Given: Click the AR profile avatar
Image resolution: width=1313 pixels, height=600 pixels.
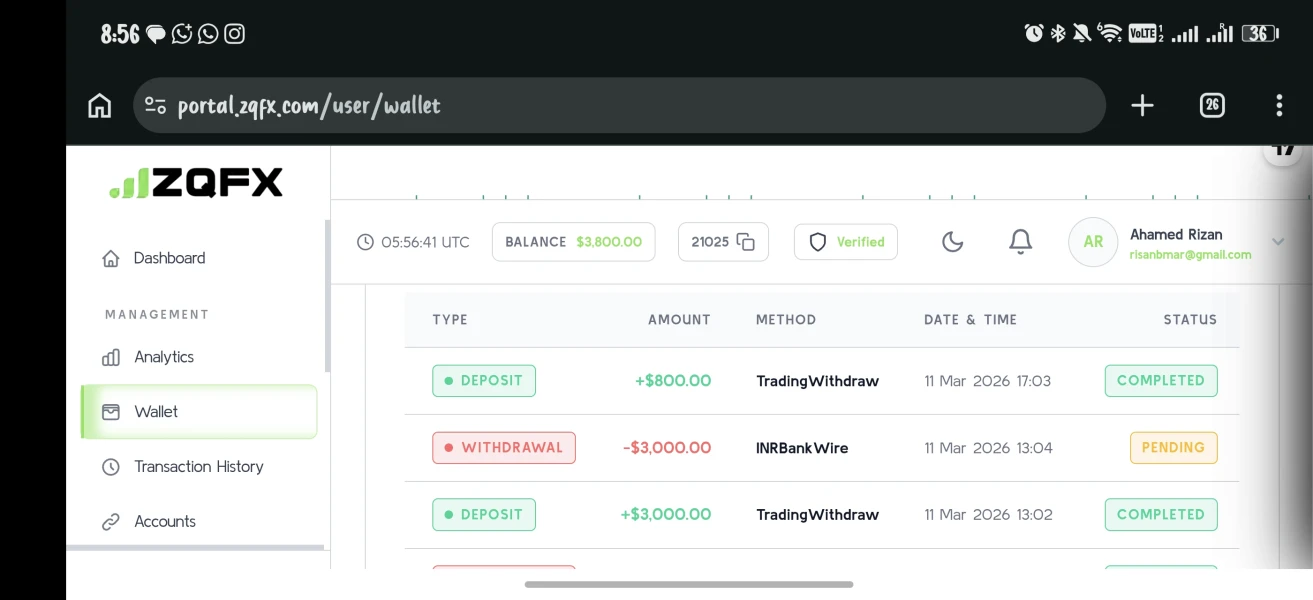Looking at the screenshot, I should (x=1093, y=242).
